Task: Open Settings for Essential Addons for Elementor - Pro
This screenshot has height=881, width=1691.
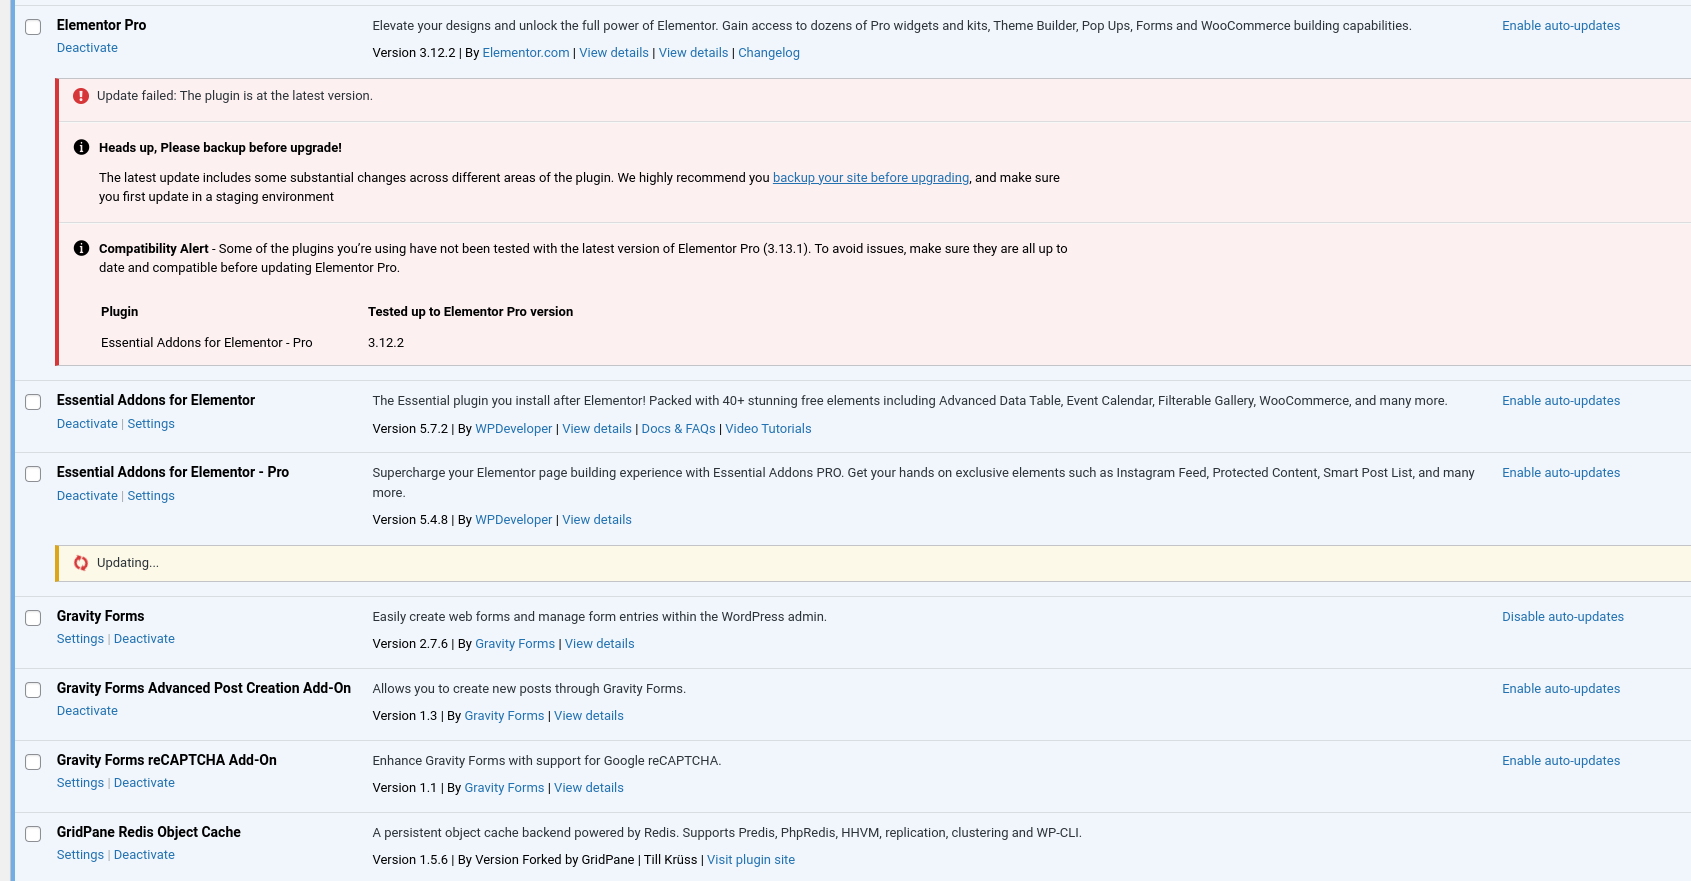Action: tap(151, 496)
